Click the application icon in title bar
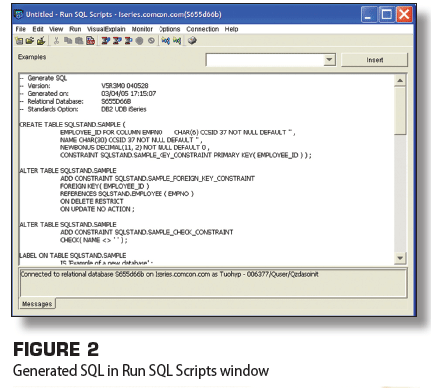The image size is (431, 389). [x=19, y=14]
